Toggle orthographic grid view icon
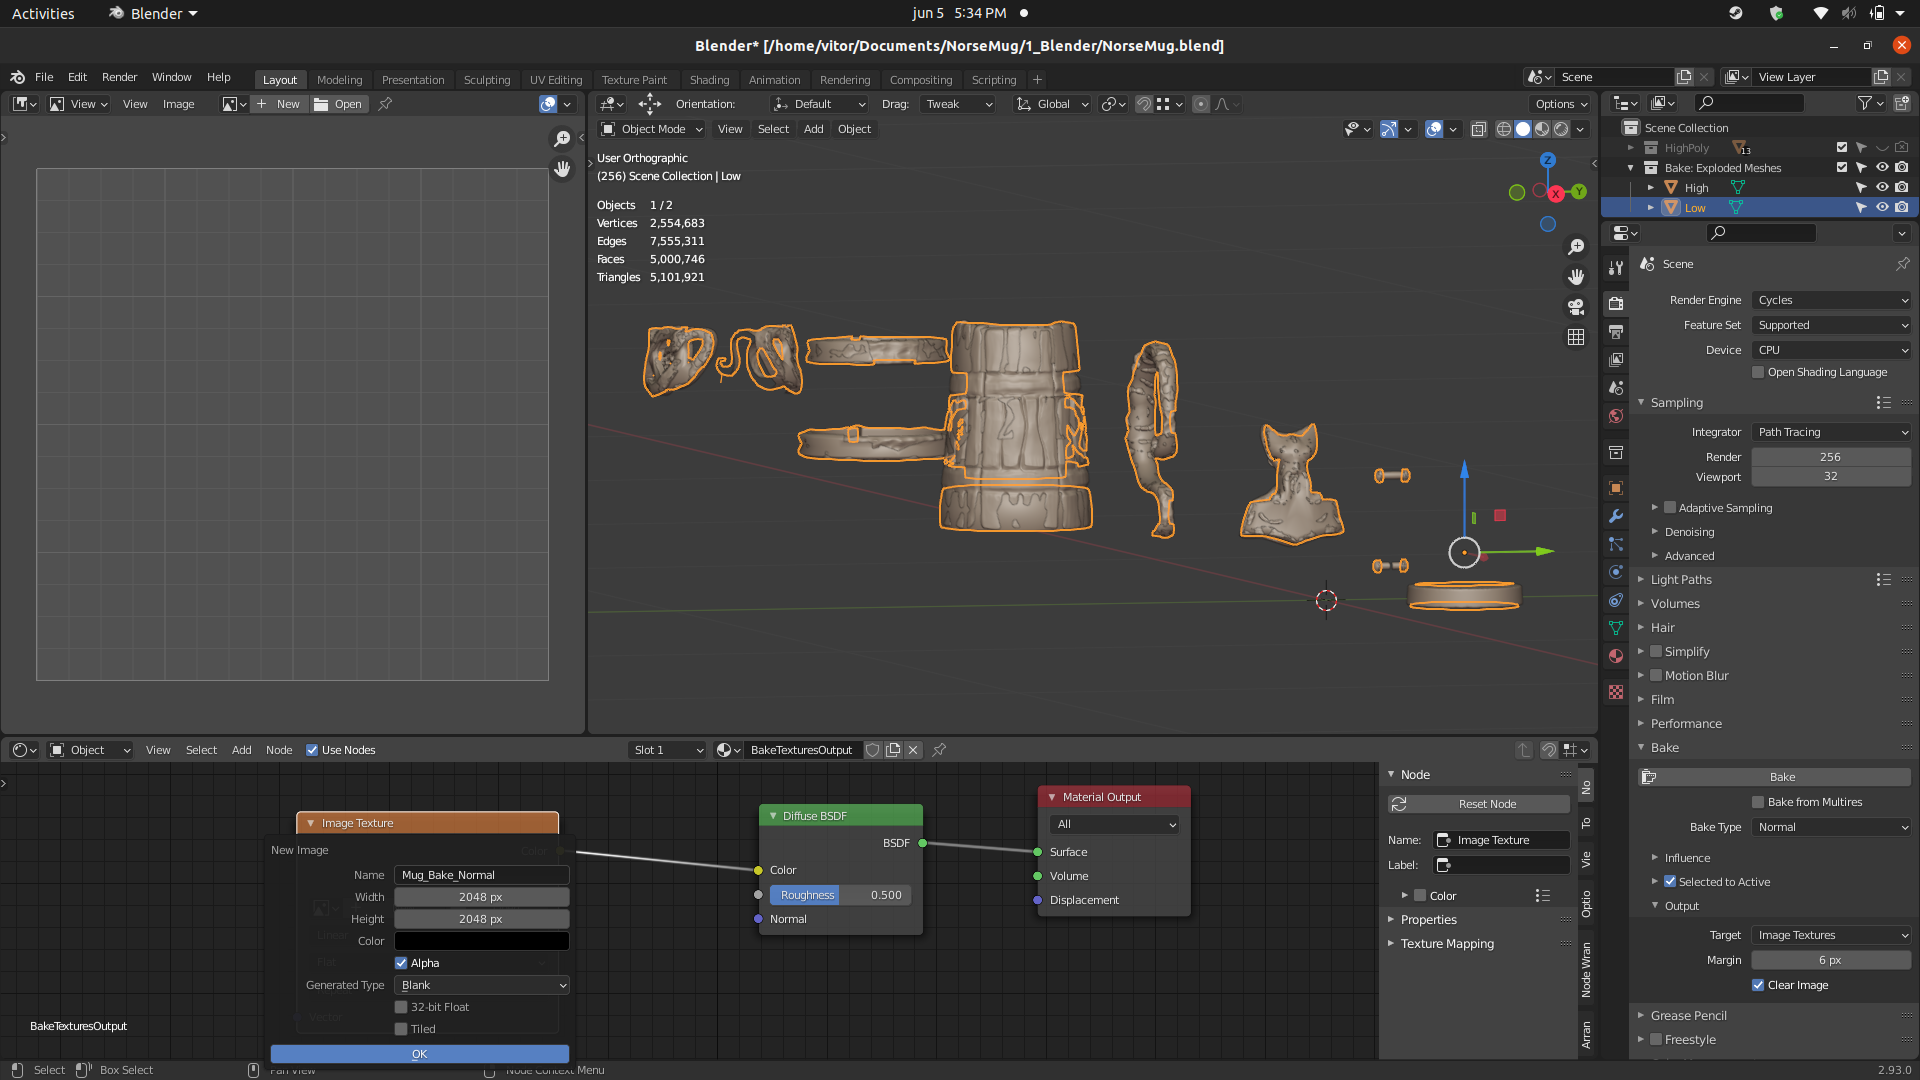 (x=1576, y=337)
